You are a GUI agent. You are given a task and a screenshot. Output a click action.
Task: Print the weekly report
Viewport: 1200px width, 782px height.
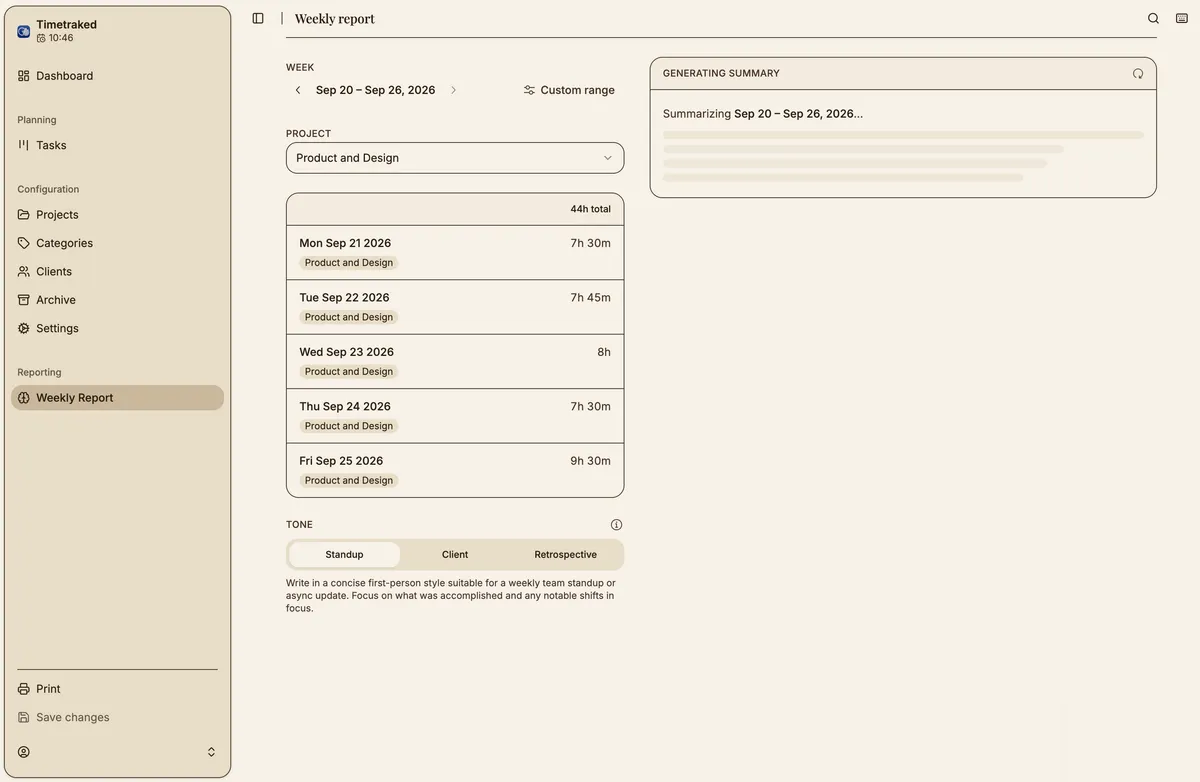click(x=117, y=689)
